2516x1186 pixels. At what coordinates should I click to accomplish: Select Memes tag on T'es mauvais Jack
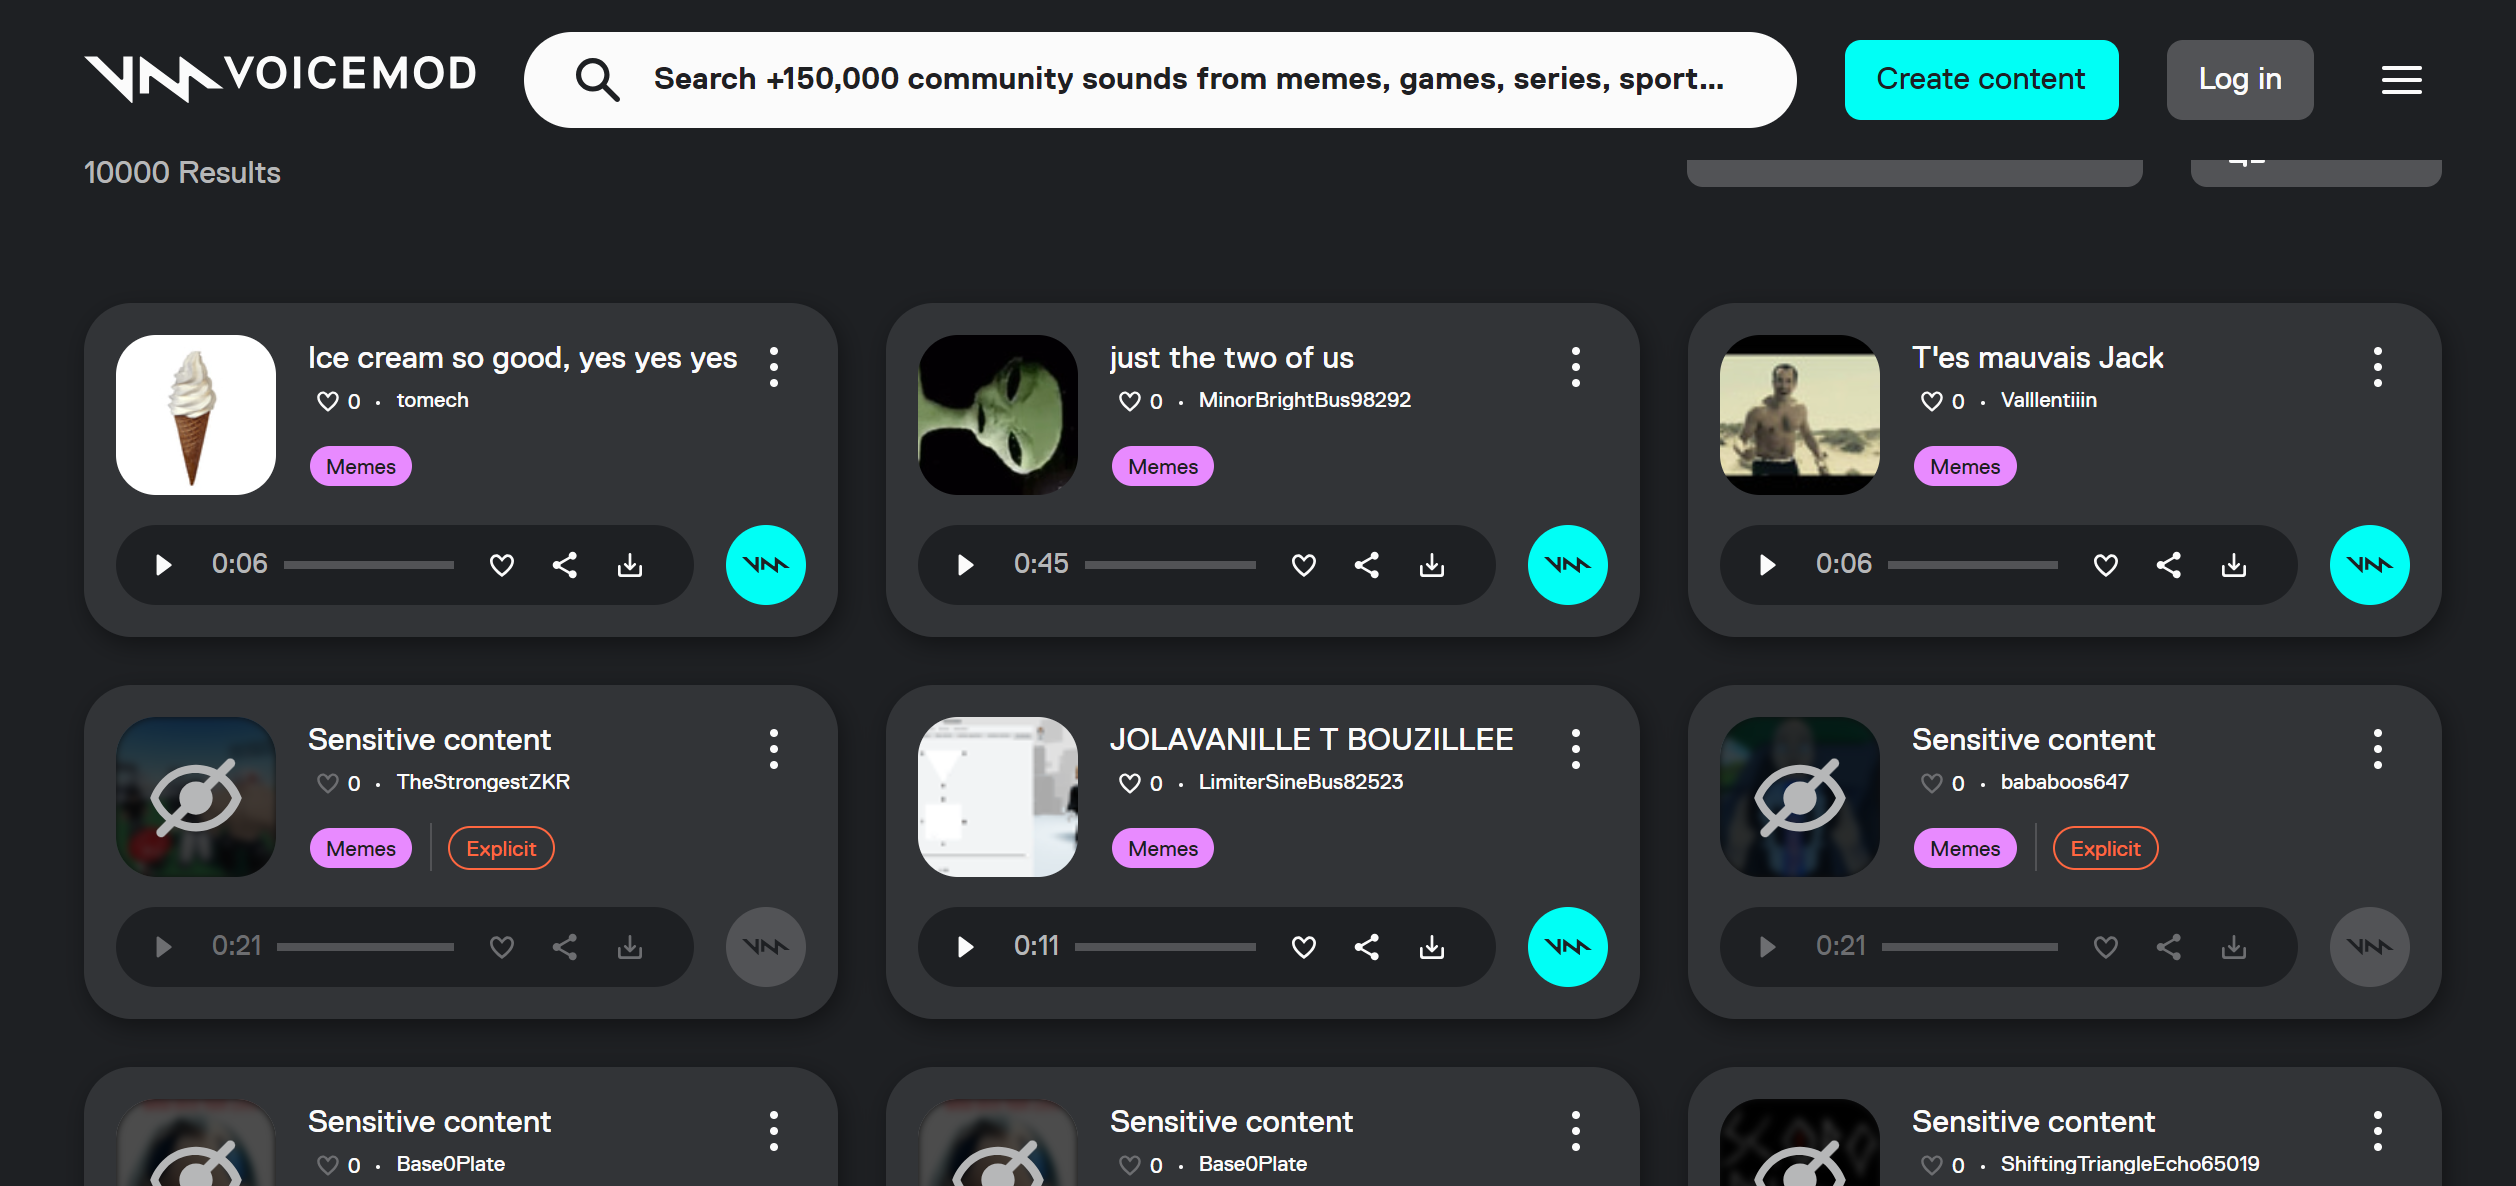pyautogui.click(x=1964, y=466)
